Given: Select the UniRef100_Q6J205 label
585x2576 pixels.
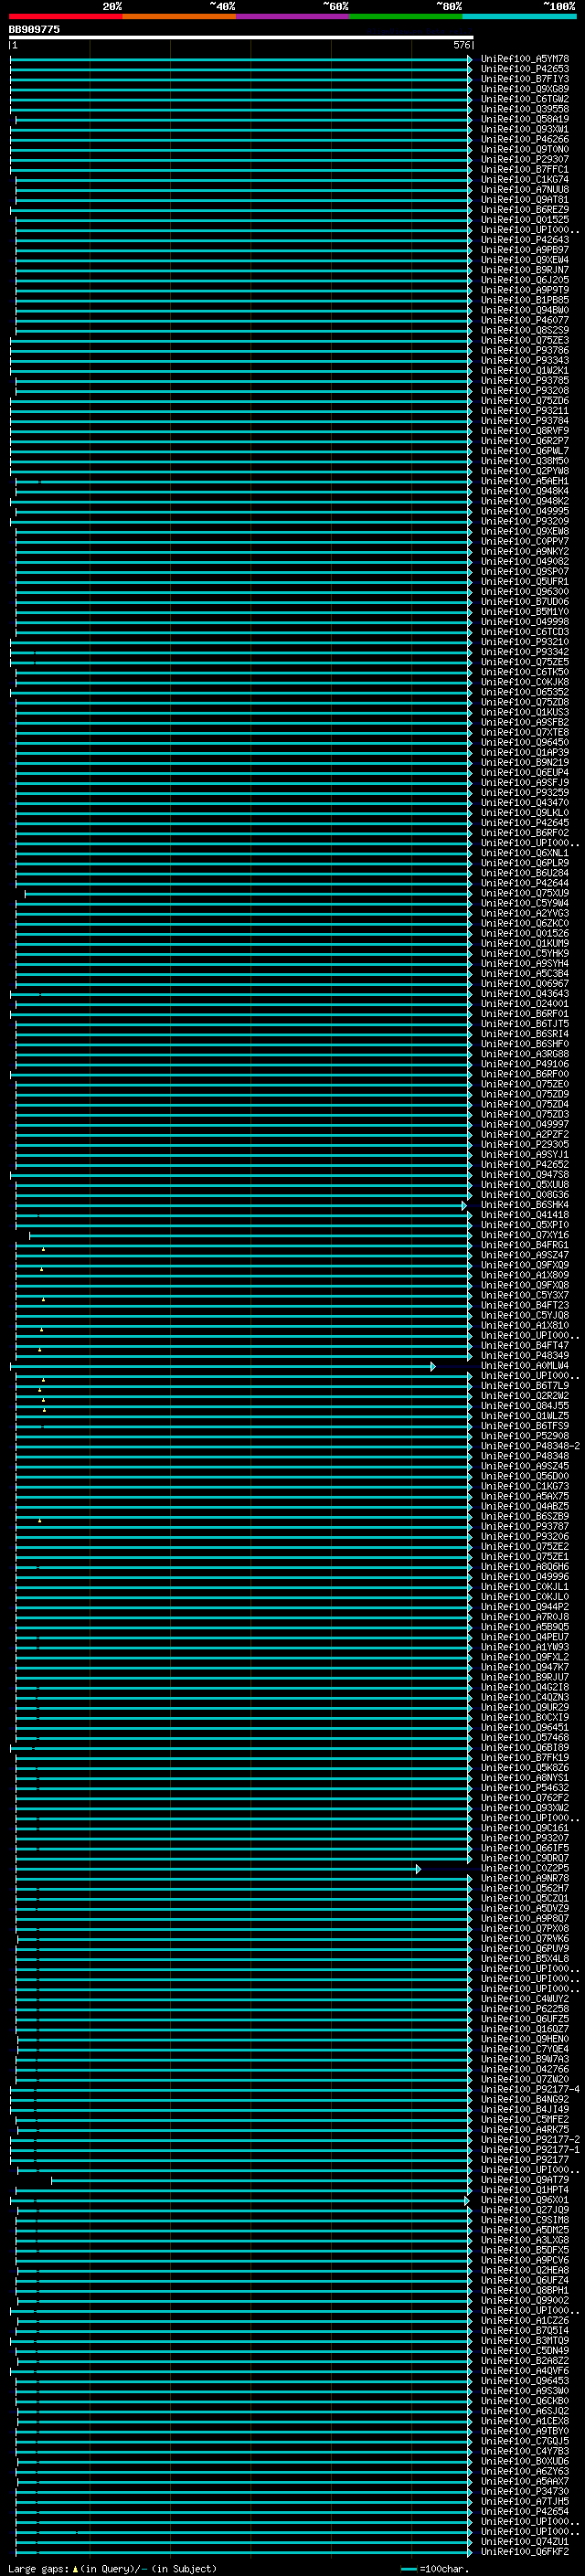Looking at the screenshot, I should [x=525, y=280].
